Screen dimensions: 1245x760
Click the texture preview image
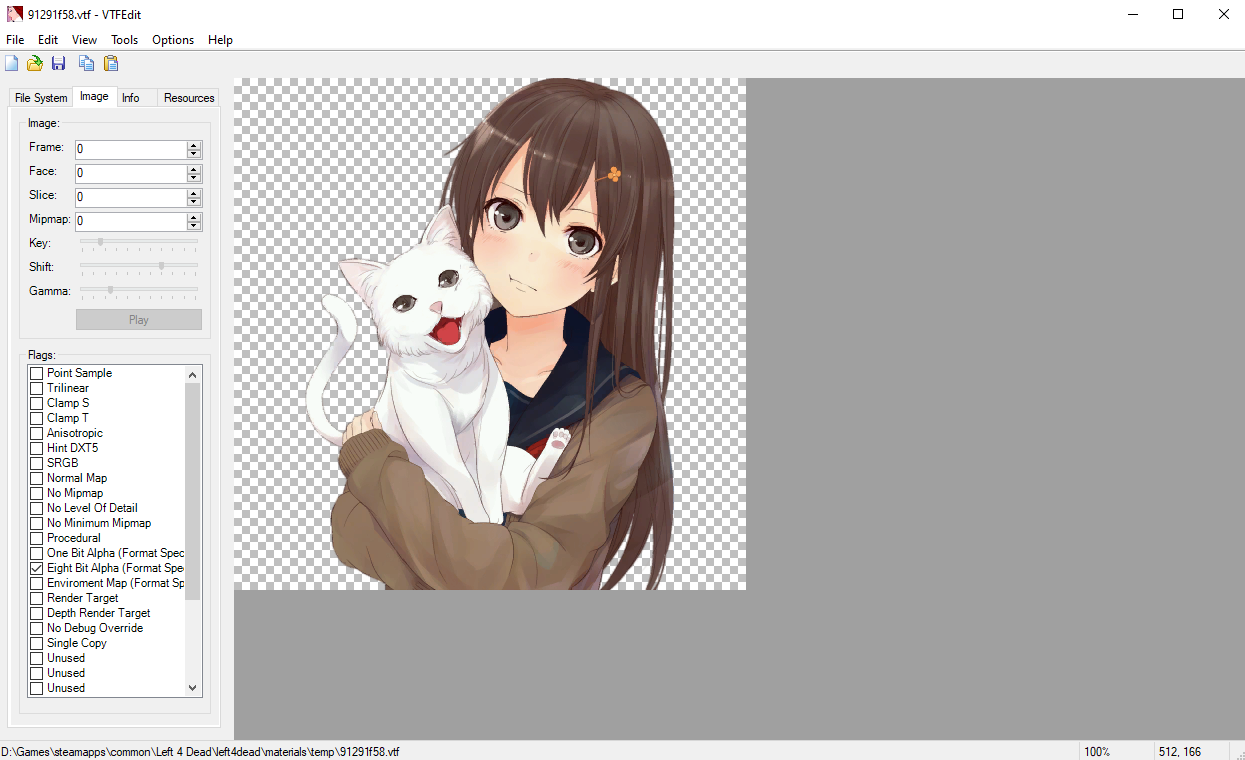(x=490, y=334)
